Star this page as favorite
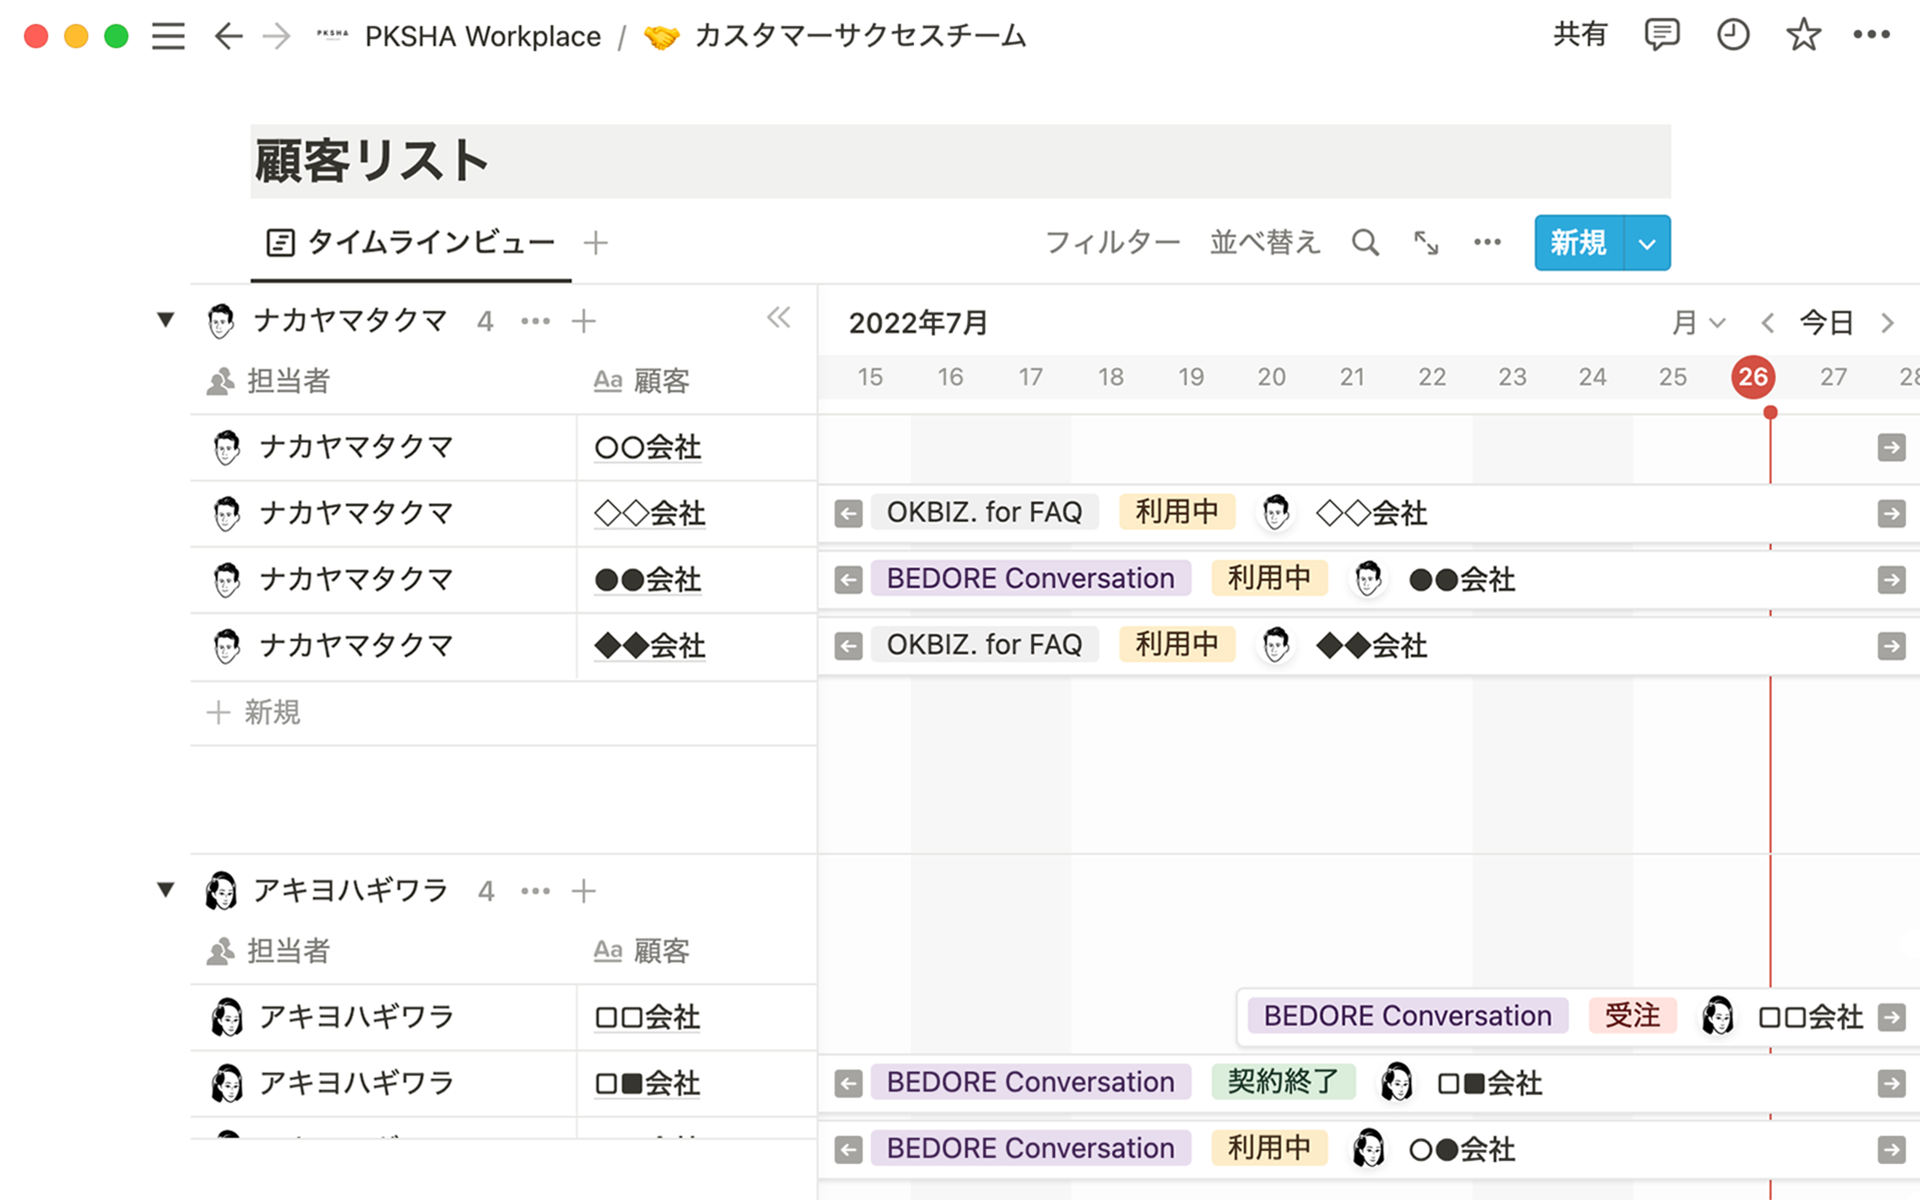This screenshot has width=1920, height=1200. tap(1803, 35)
